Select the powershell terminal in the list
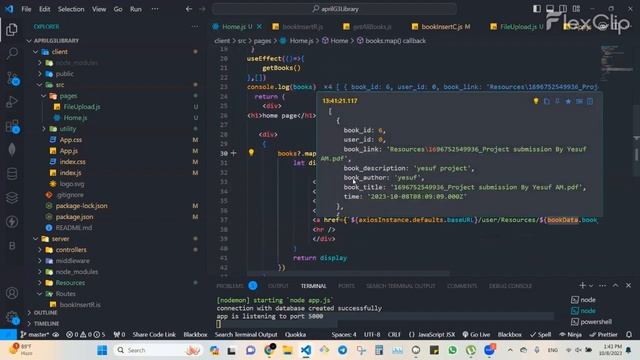The width and height of the screenshot is (640, 360). (591, 322)
